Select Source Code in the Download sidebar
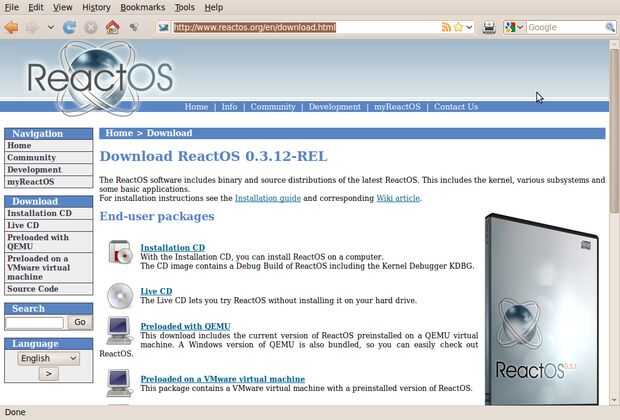This screenshot has height=420, width=620. click(49, 289)
